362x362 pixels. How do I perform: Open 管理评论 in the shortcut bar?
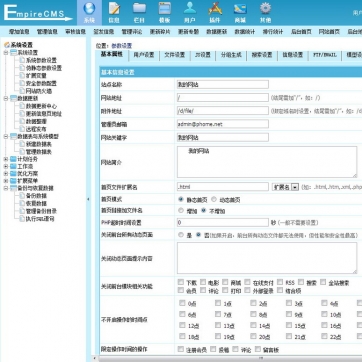[132, 32]
